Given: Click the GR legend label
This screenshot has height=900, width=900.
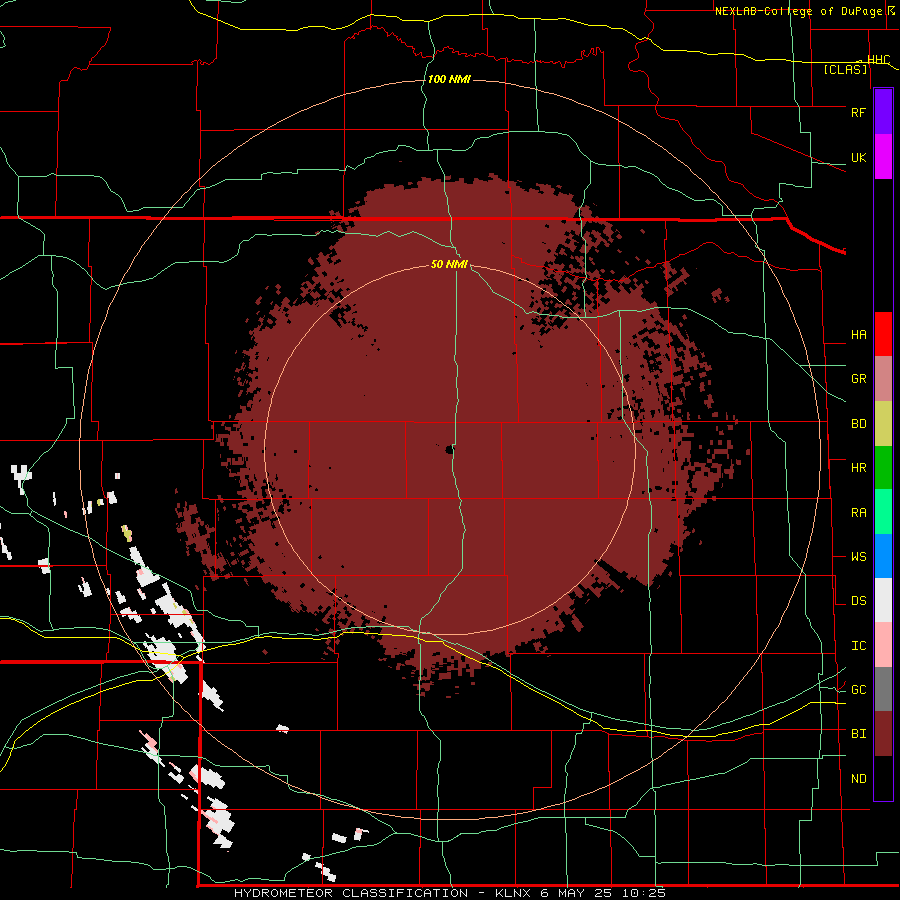Looking at the screenshot, I should click(858, 379).
